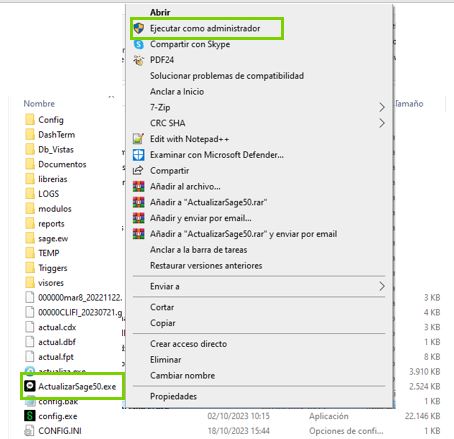Image resolution: width=454 pixels, height=439 pixels.
Task: Choose Restaurar versiones anteriores
Action: click(x=206, y=265)
